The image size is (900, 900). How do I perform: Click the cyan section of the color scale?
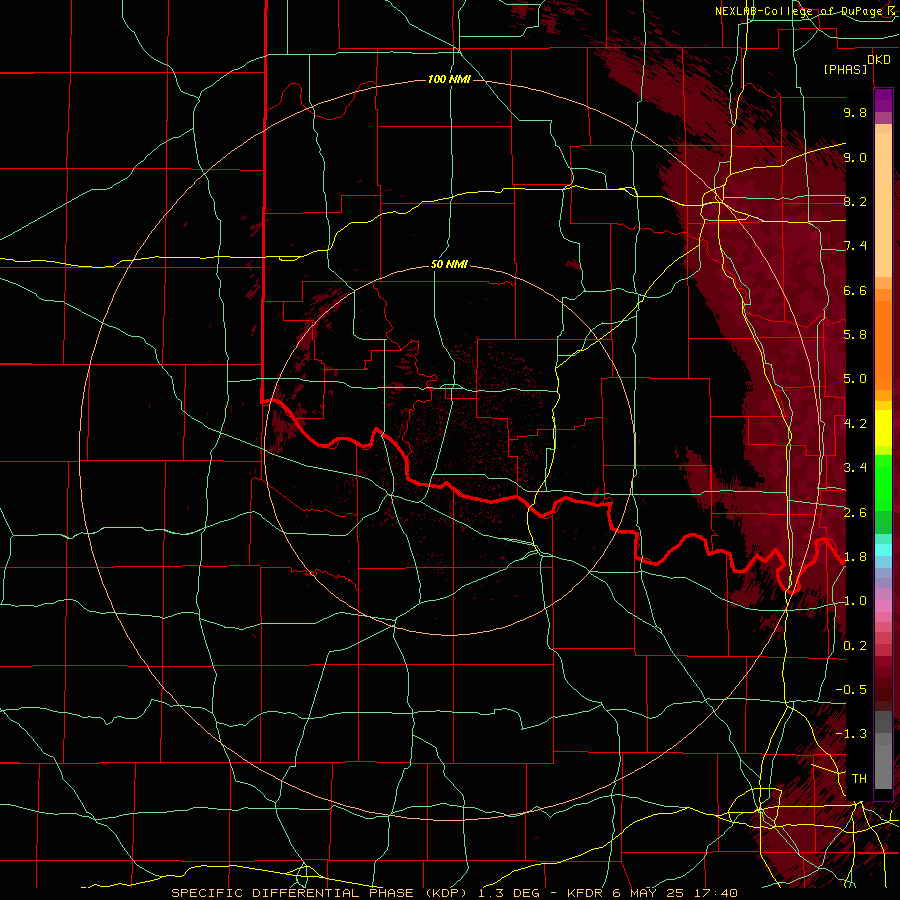883,549
